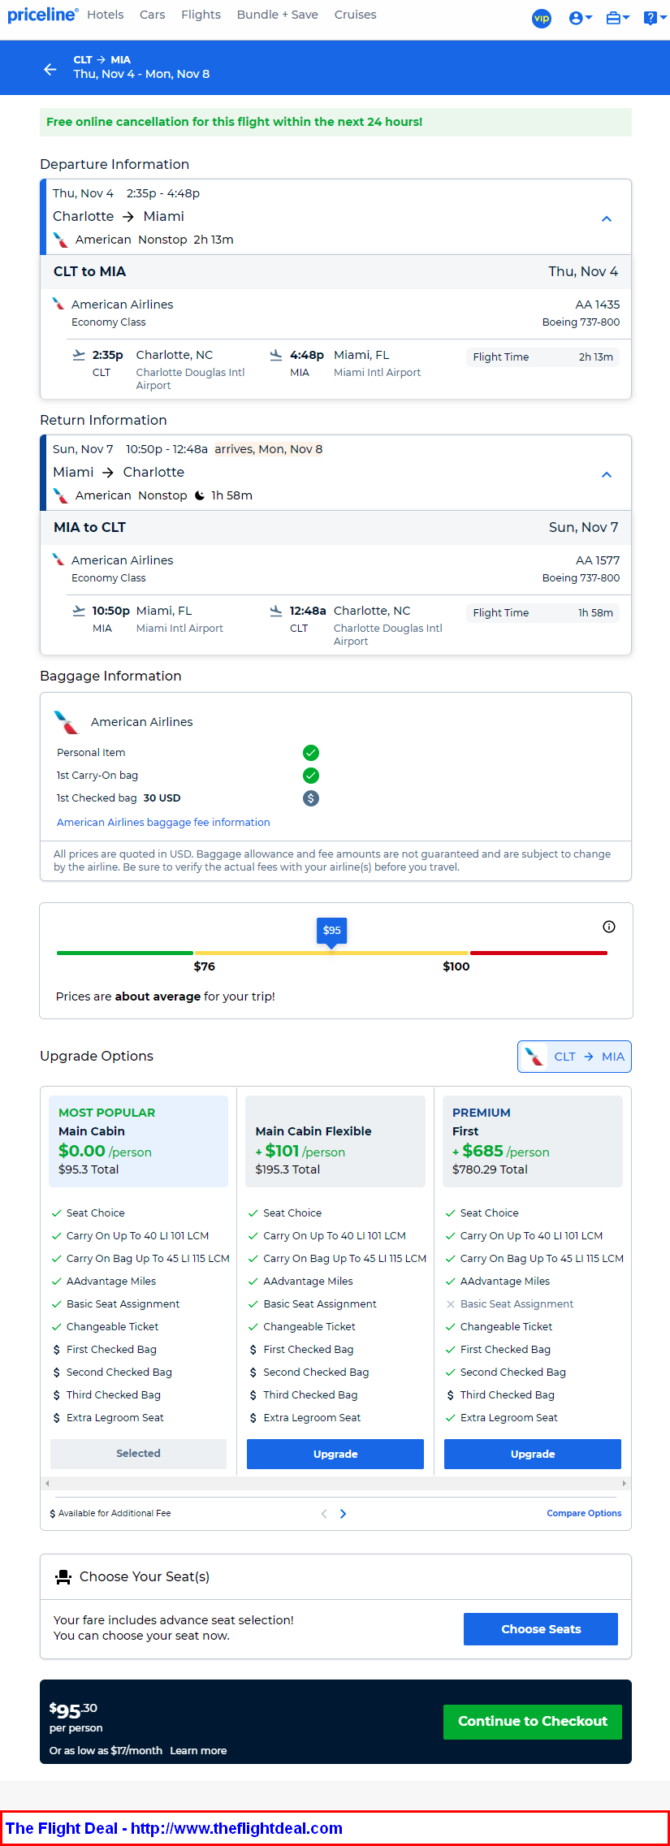Select the CLT → MIA upgrade segment toggle
This screenshot has width=670, height=1846.
click(x=574, y=1056)
